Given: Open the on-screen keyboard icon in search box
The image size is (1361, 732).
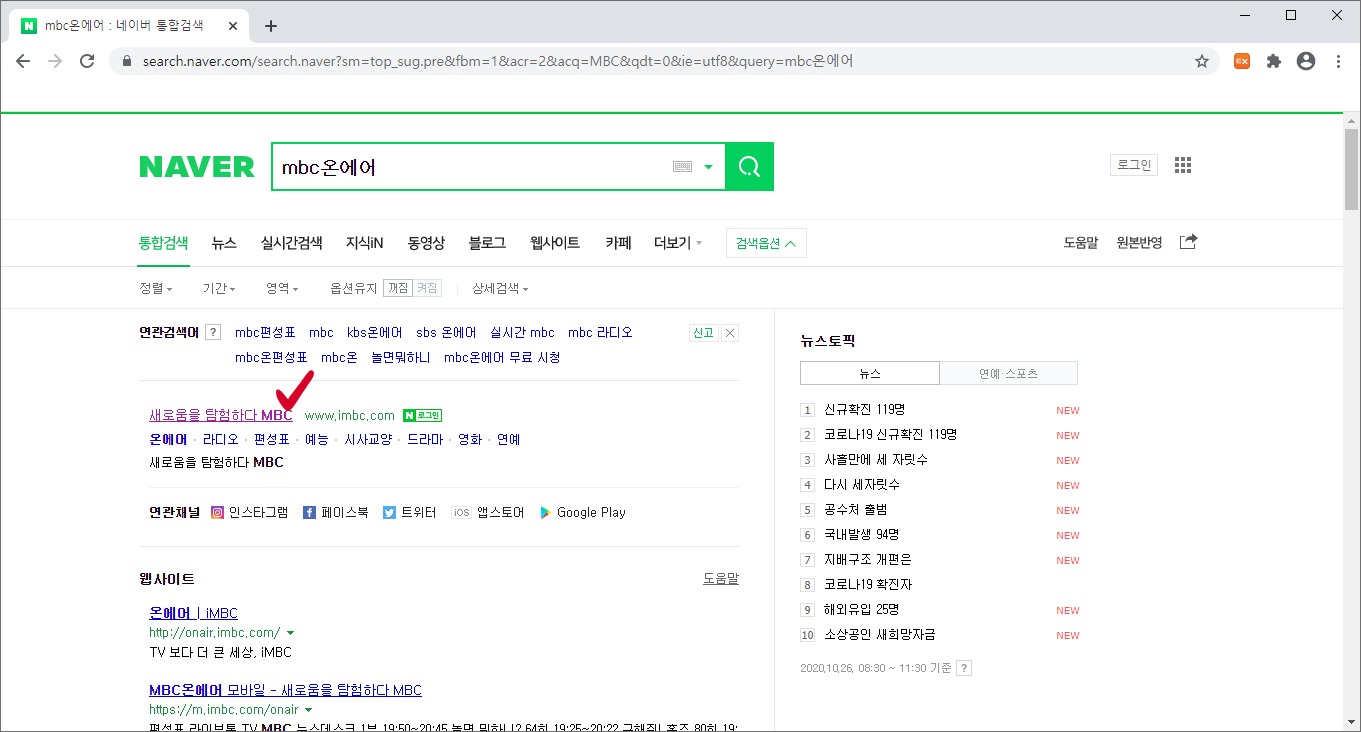Looking at the screenshot, I should [683, 167].
